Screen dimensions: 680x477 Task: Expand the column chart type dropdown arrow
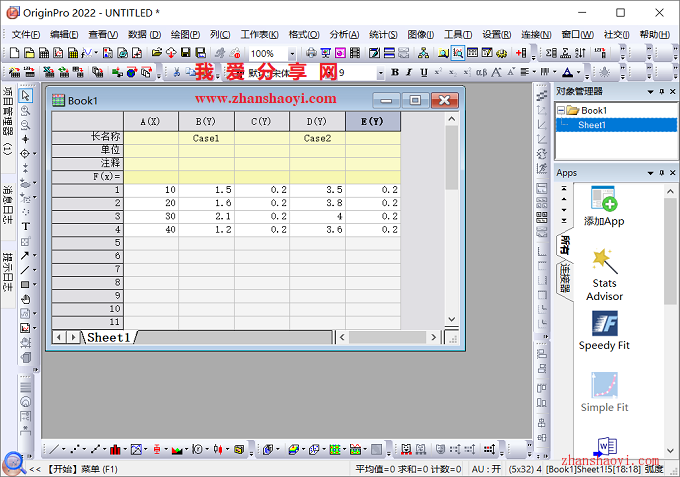click(x=124, y=449)
